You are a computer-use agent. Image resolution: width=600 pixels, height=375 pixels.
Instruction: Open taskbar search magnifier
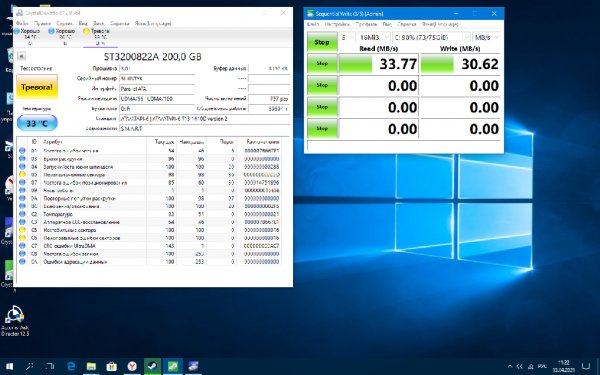tap(29, 366)
